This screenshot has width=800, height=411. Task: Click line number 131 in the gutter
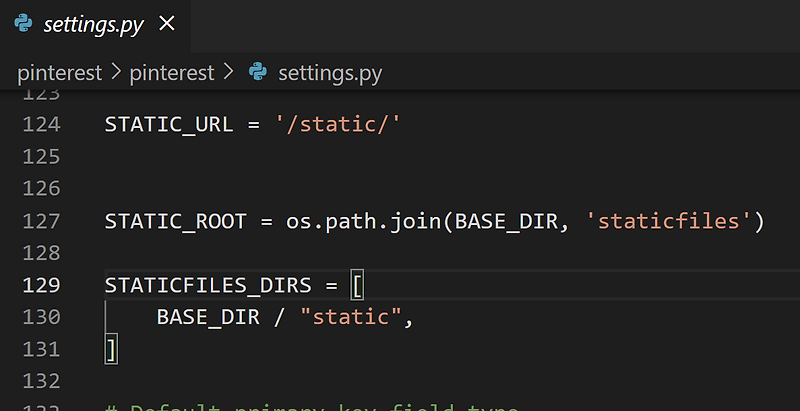41,349
